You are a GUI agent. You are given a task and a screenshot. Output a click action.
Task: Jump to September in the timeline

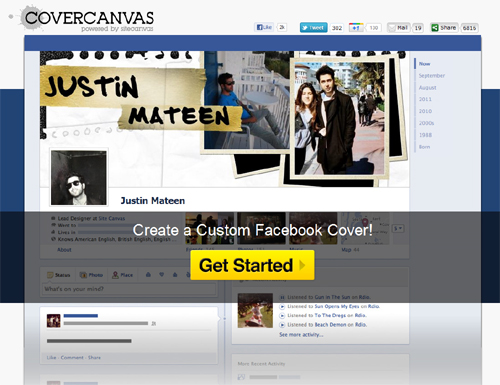pyautogui.click(x=432, y=76)
